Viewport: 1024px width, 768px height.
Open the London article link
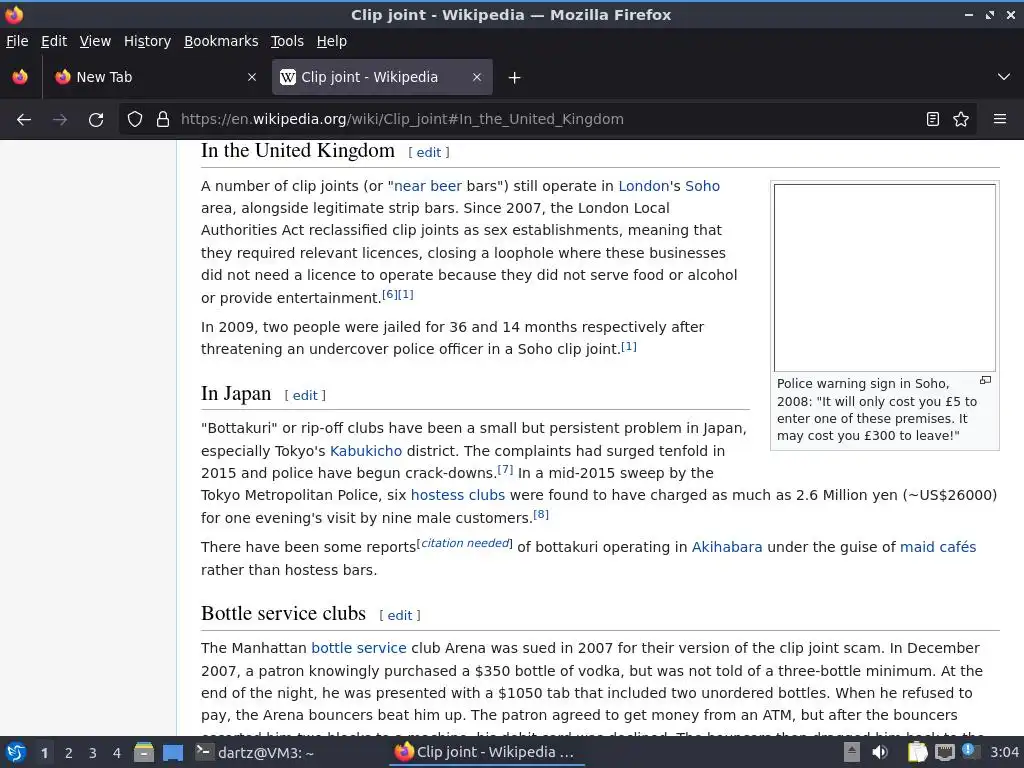[643, 186]
